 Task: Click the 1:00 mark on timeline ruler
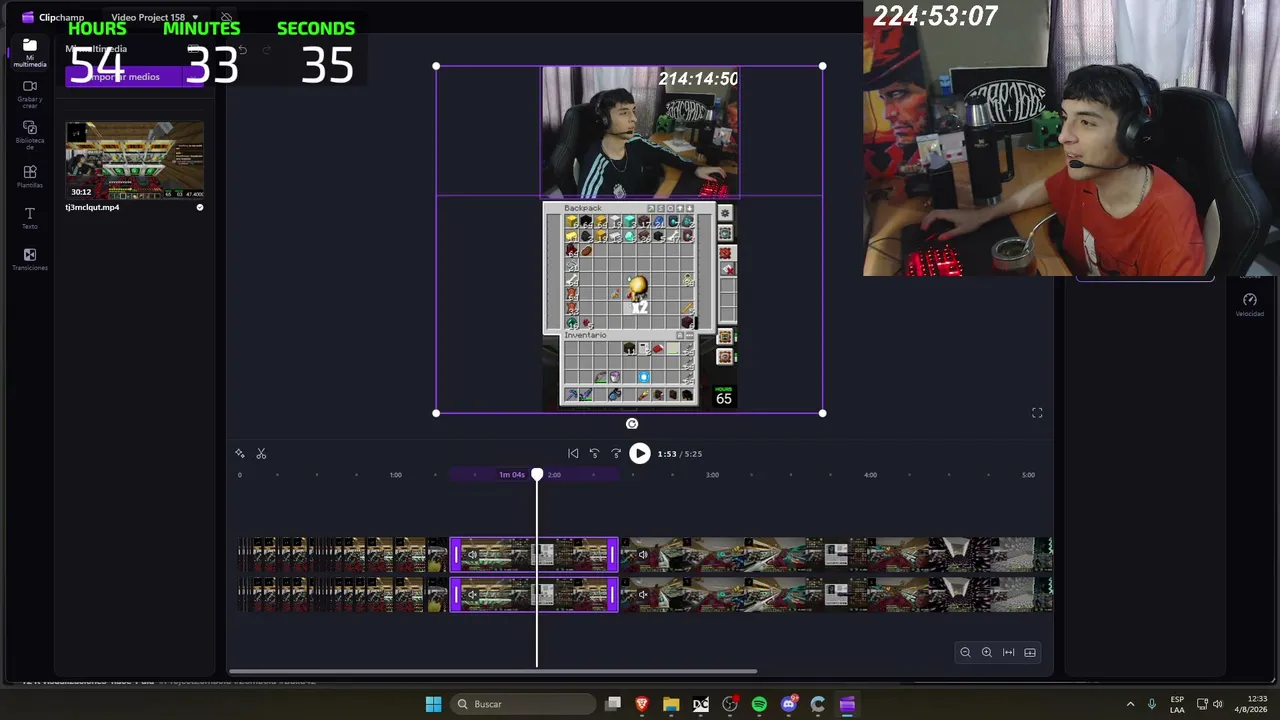click(396, 475)
